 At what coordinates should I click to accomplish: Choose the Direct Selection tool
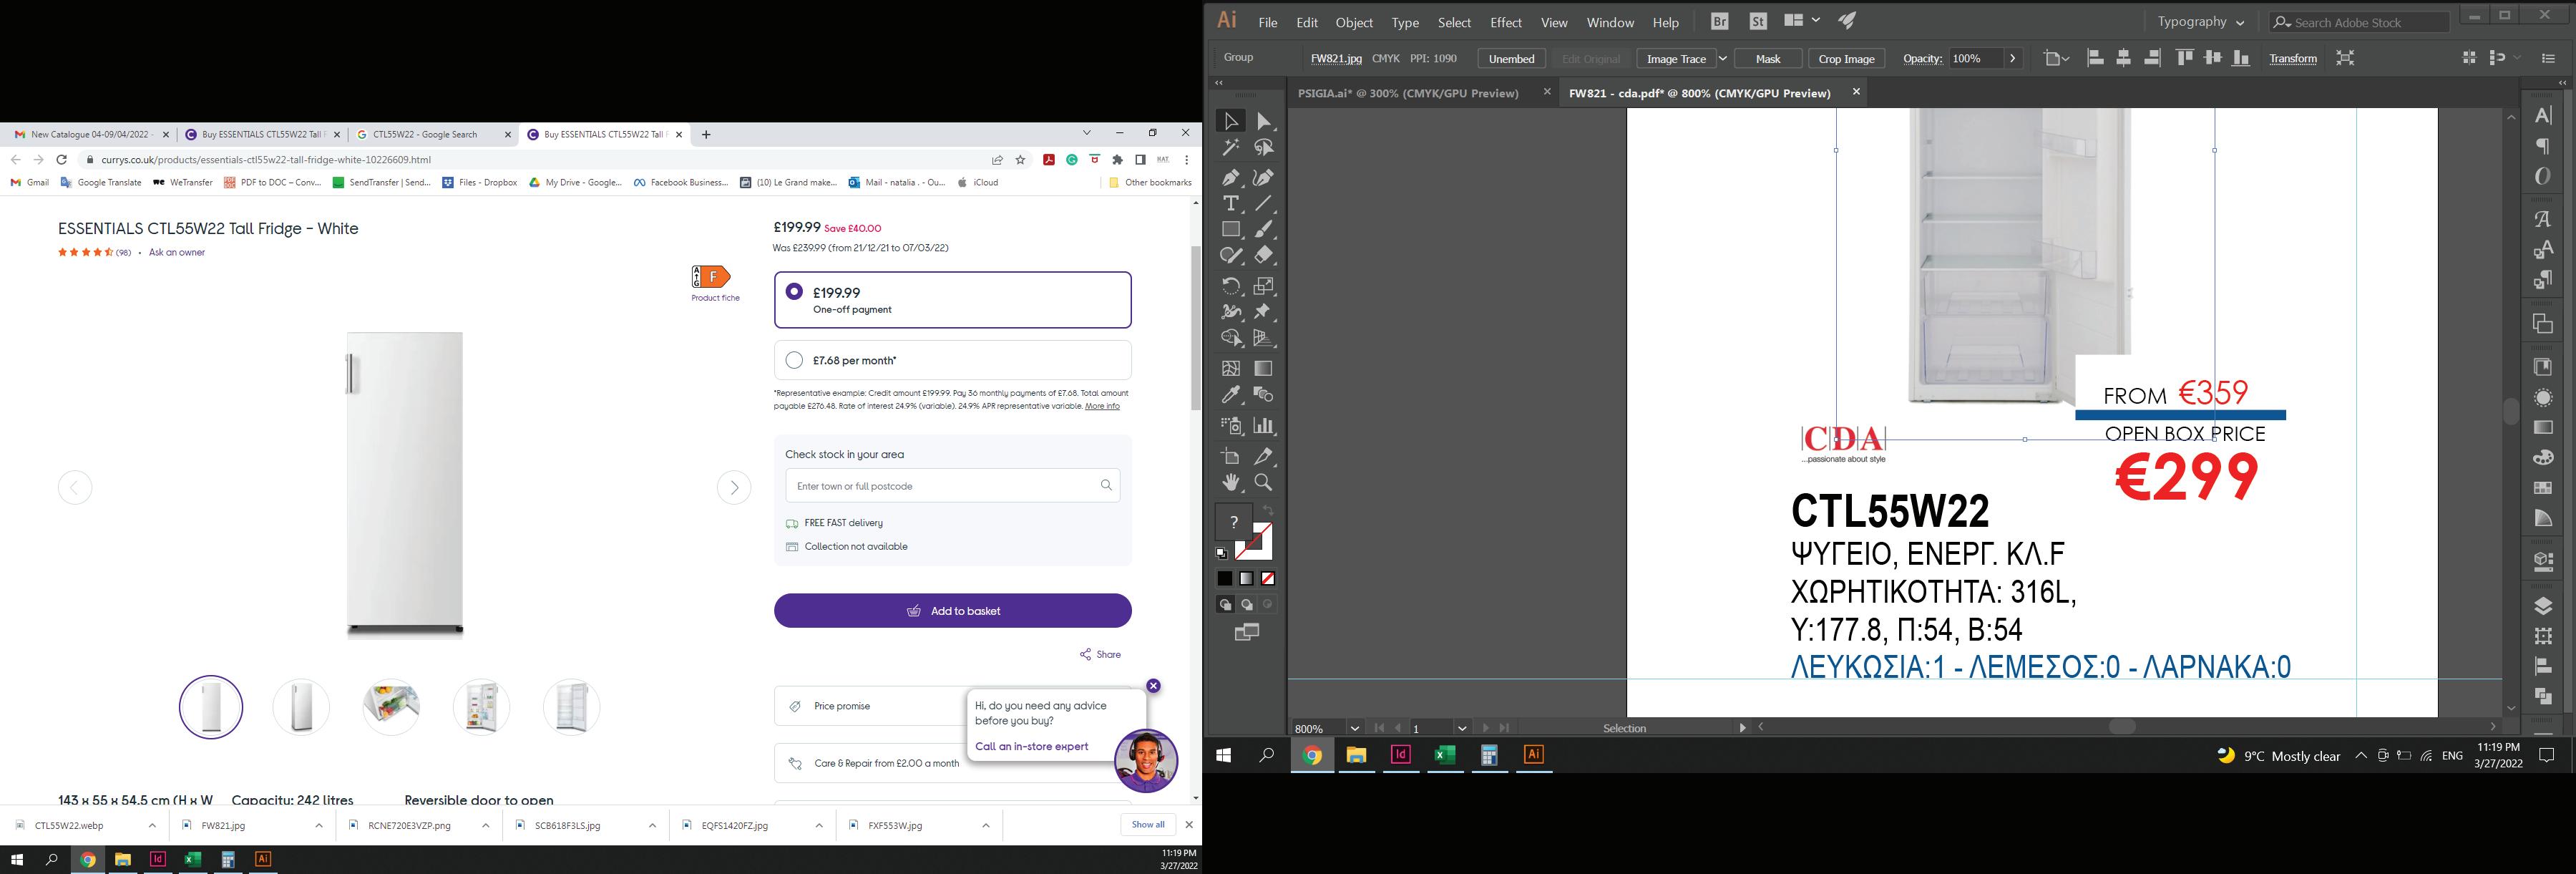coord(1264,122)
